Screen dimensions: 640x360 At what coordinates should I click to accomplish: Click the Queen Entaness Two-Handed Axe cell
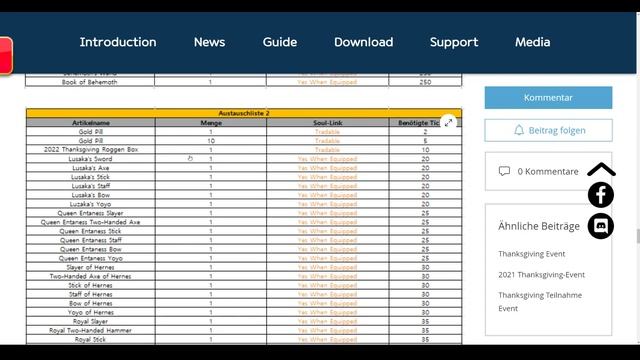pos(91,222)
